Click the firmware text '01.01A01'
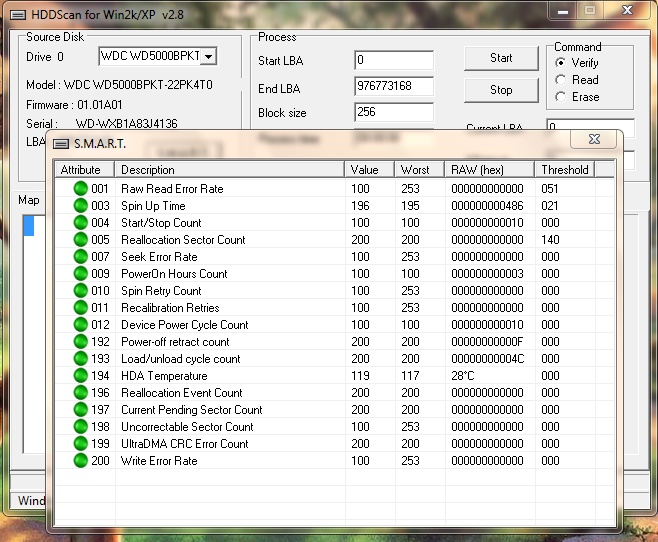 (x=99, y=104)
